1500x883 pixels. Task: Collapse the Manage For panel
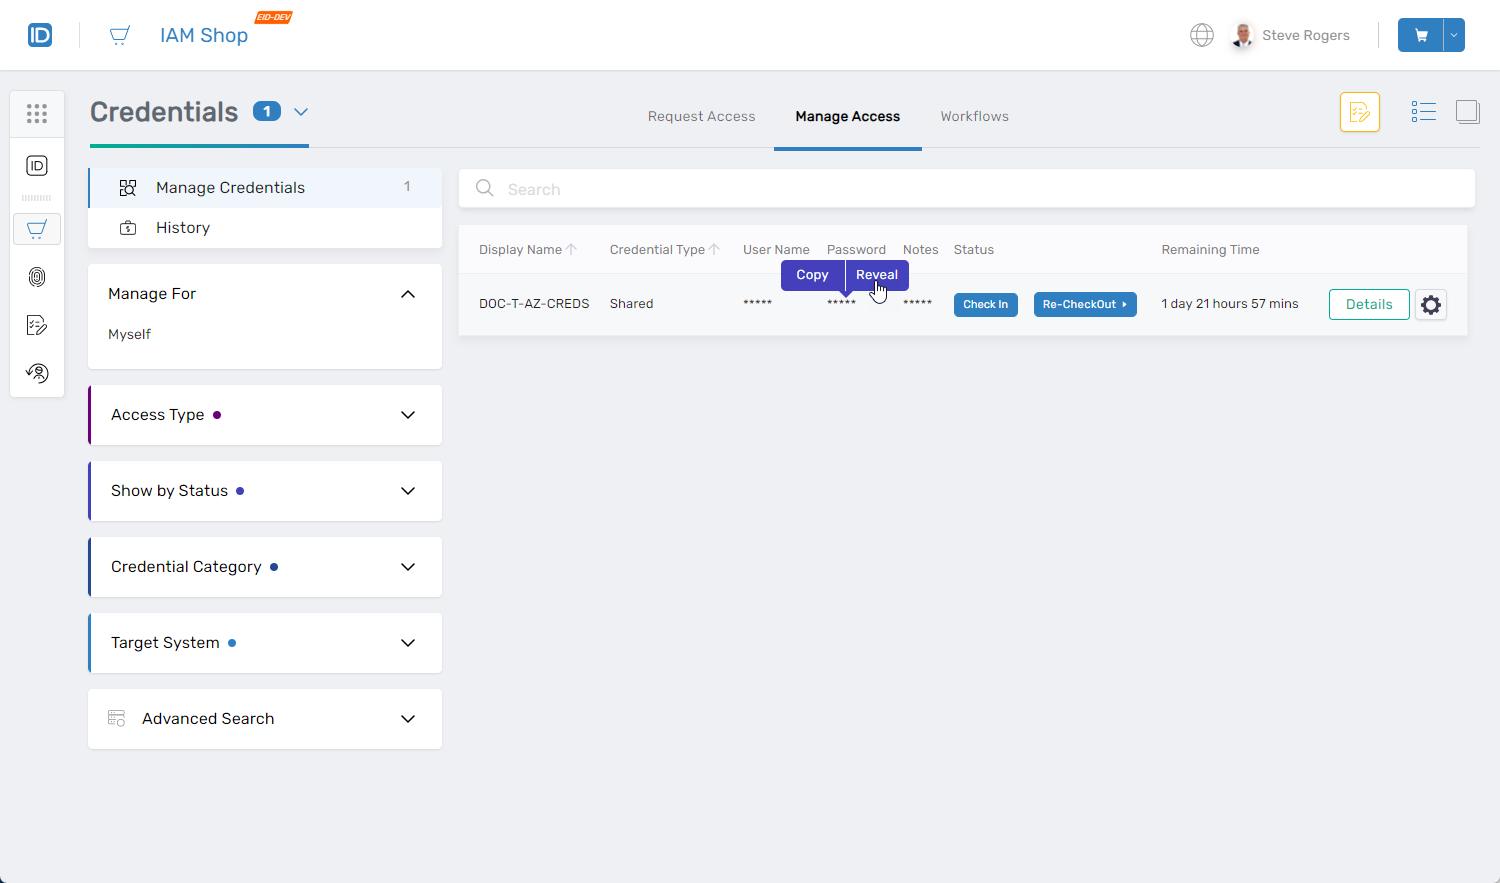[x=408, y=294]
